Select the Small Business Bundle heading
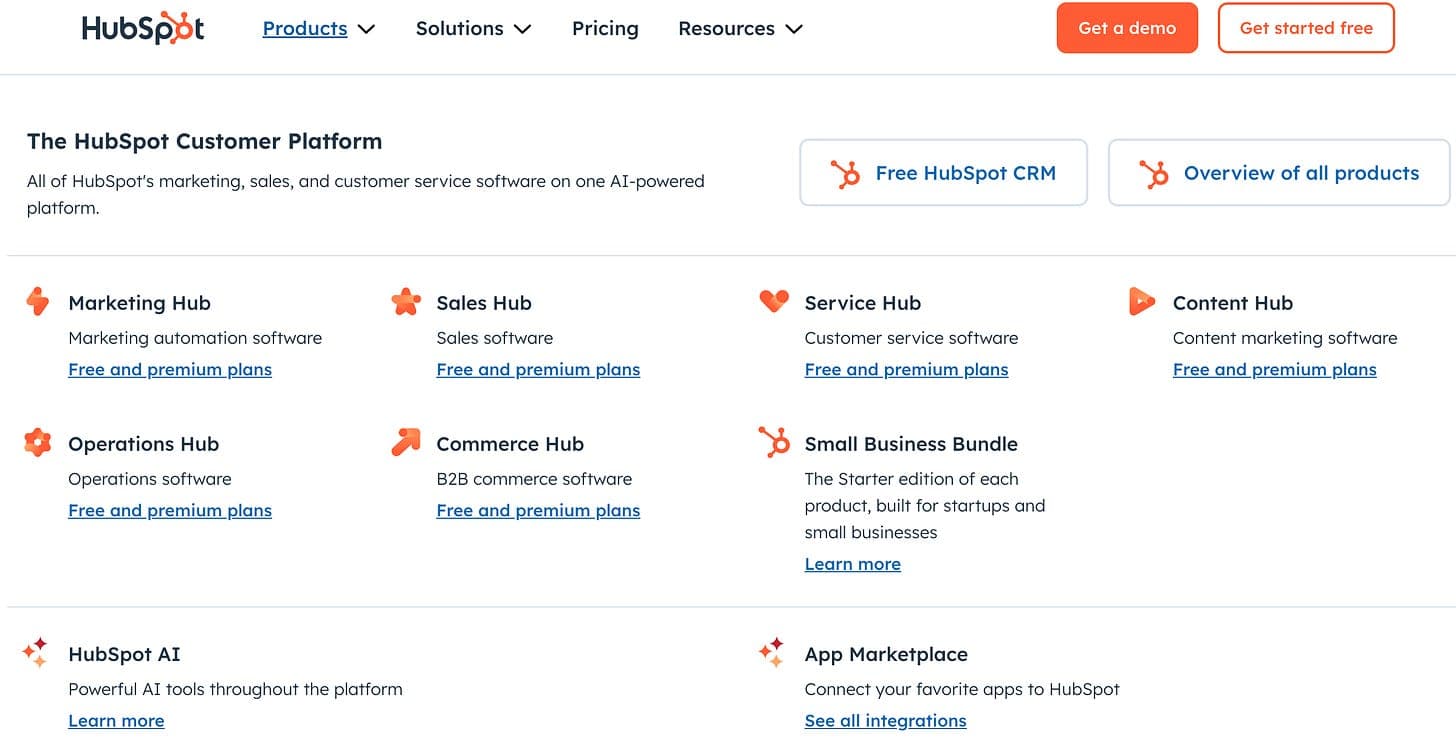Viewport: 1456px width, 746px height. [x=911, y=444]
